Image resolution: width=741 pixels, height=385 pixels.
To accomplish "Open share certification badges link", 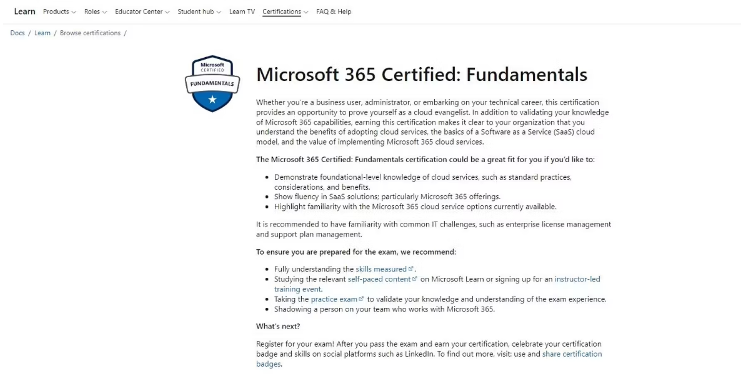I will coord(429,359).
